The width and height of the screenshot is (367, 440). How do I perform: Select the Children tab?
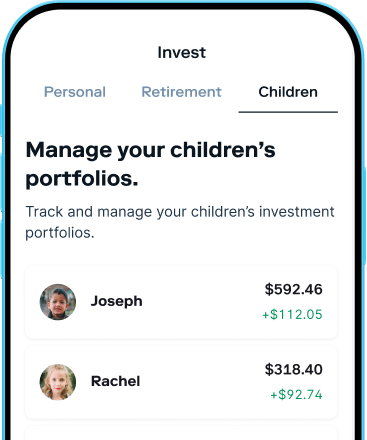(288, 92)
